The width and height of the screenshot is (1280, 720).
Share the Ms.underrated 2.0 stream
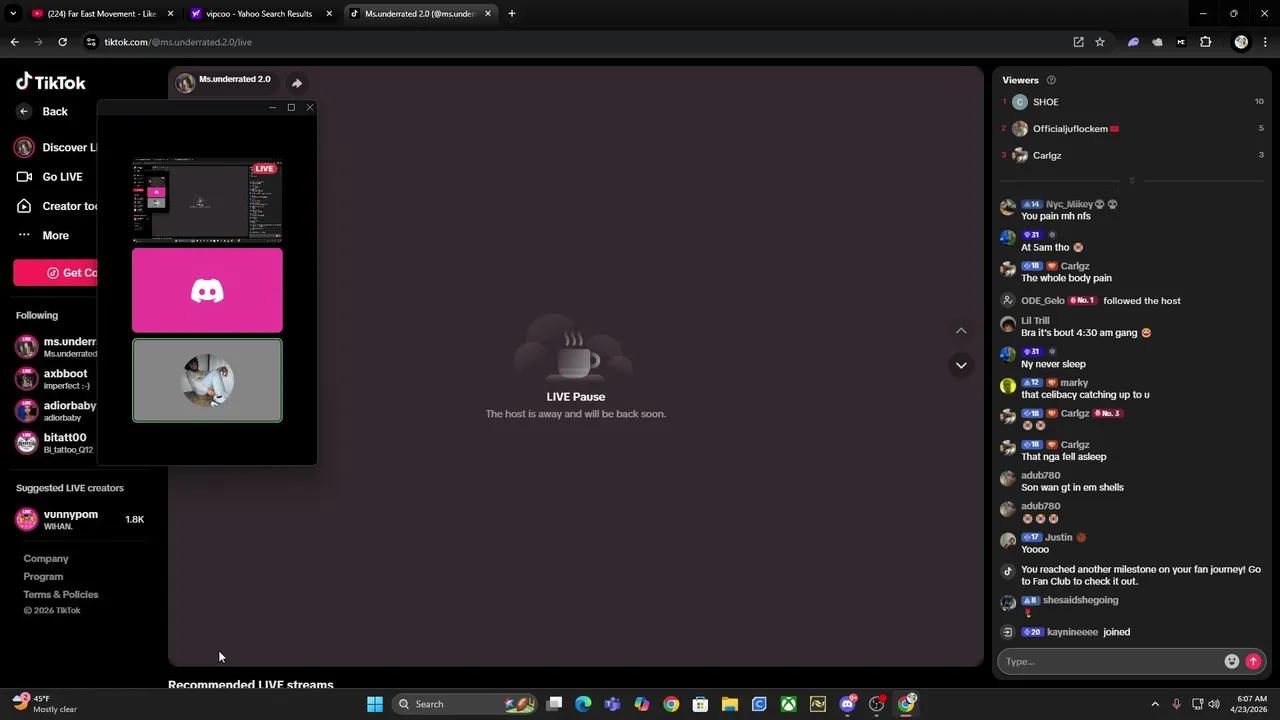(x=297, y=83)
